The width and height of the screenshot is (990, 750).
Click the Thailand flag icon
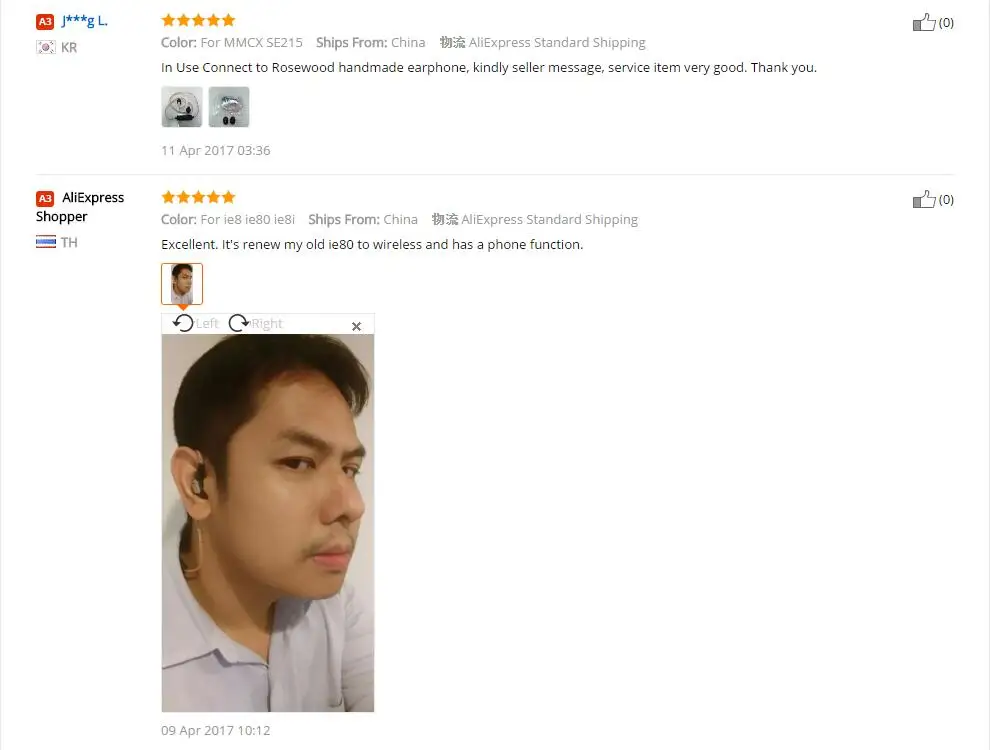coord(45,242)
